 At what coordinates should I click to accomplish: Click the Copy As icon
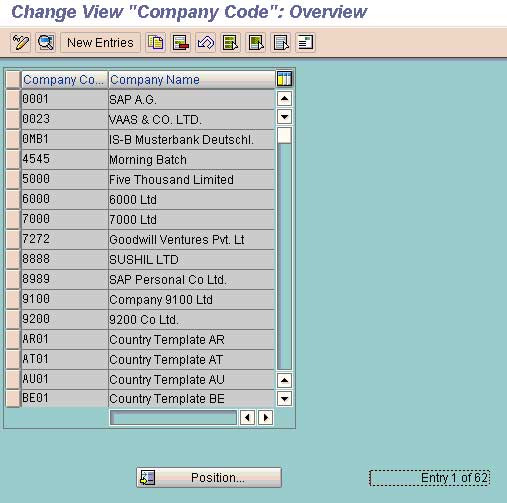click(156, 42)
